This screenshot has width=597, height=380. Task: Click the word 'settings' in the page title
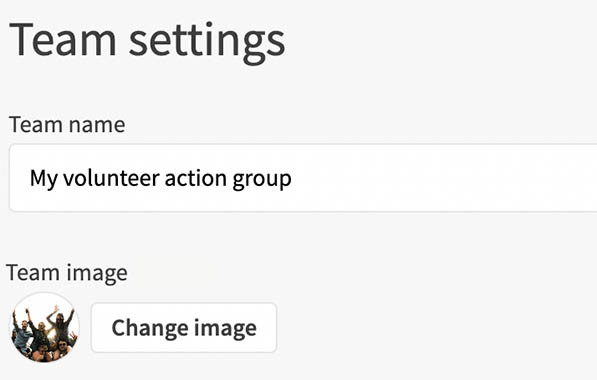click(207, 42)
